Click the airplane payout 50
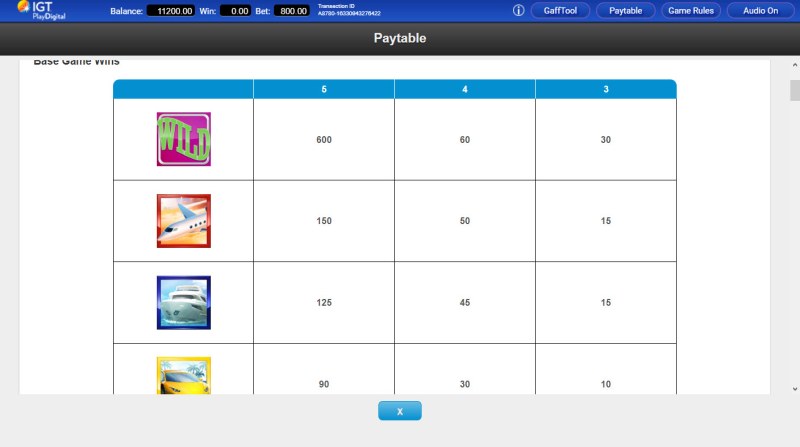800x447 pixels. (x=465, y=221)
